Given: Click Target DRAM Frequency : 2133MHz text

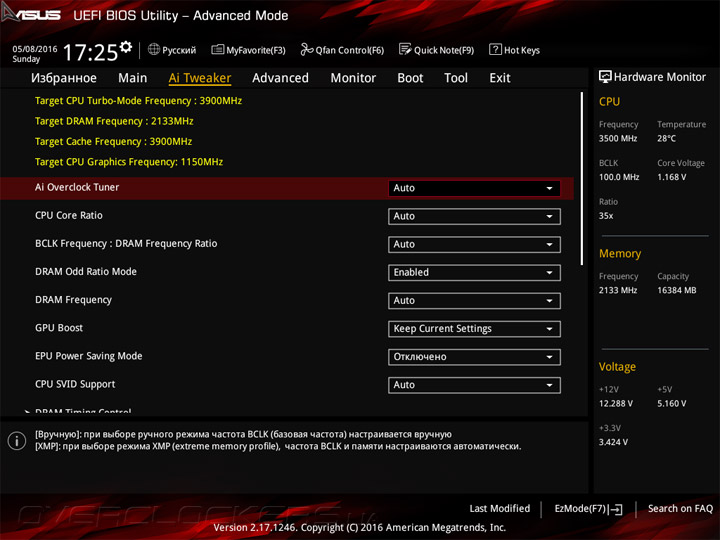Looking at the screenshot, I should (x=114, y=121).
